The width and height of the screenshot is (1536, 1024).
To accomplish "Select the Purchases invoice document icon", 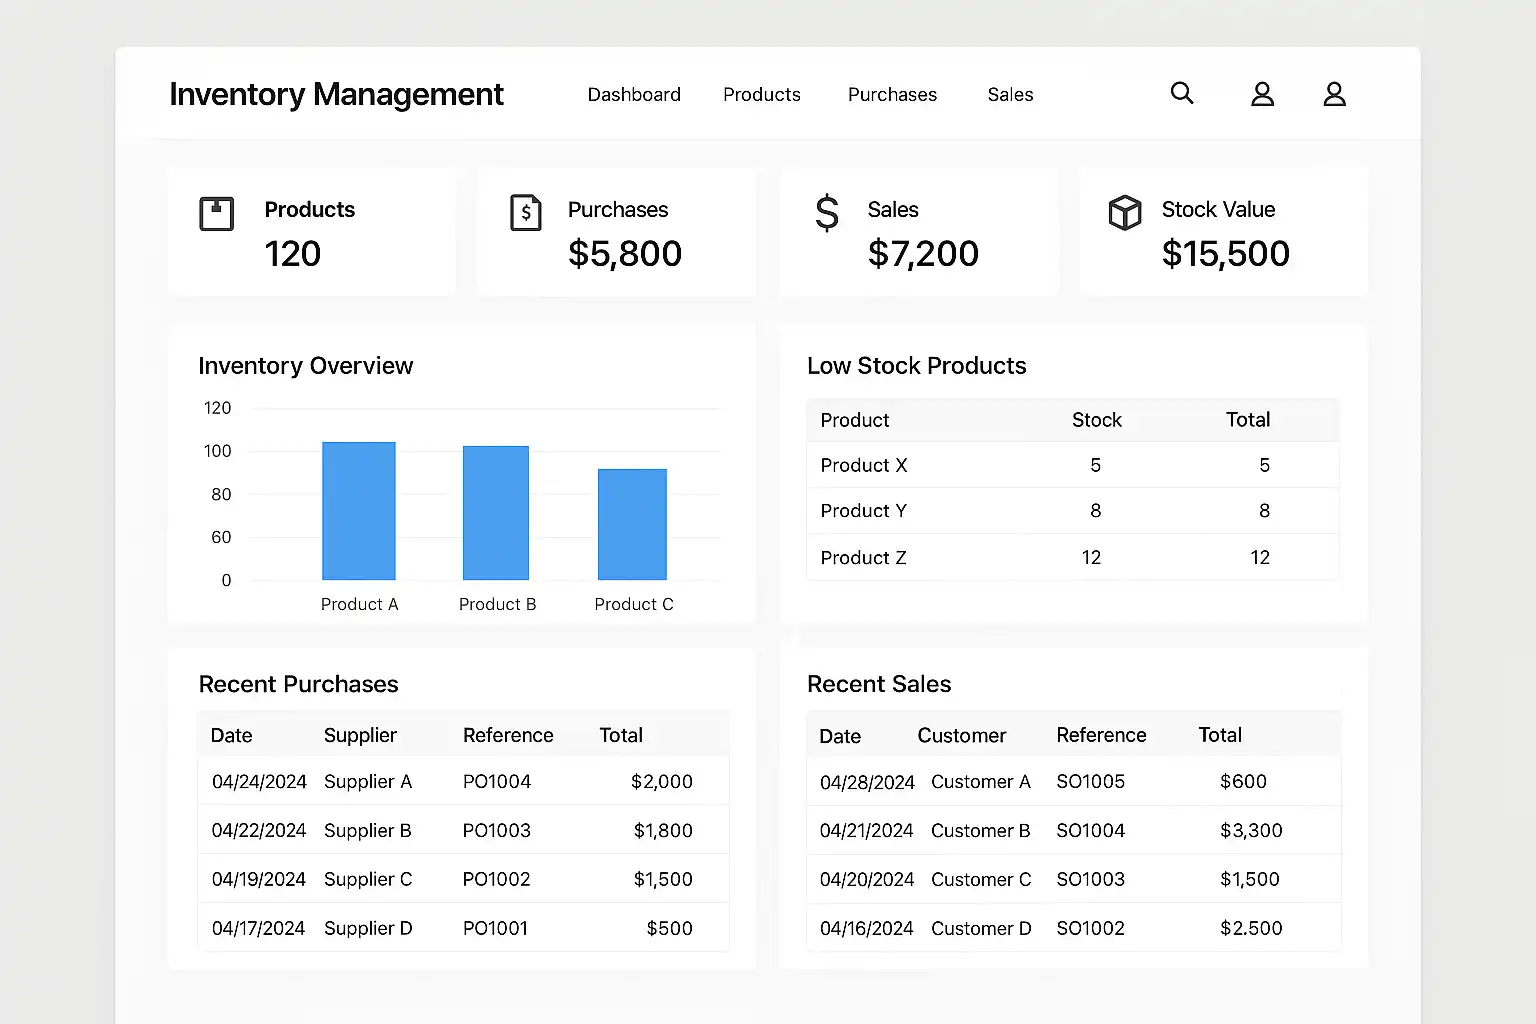I will coord(526,213).
